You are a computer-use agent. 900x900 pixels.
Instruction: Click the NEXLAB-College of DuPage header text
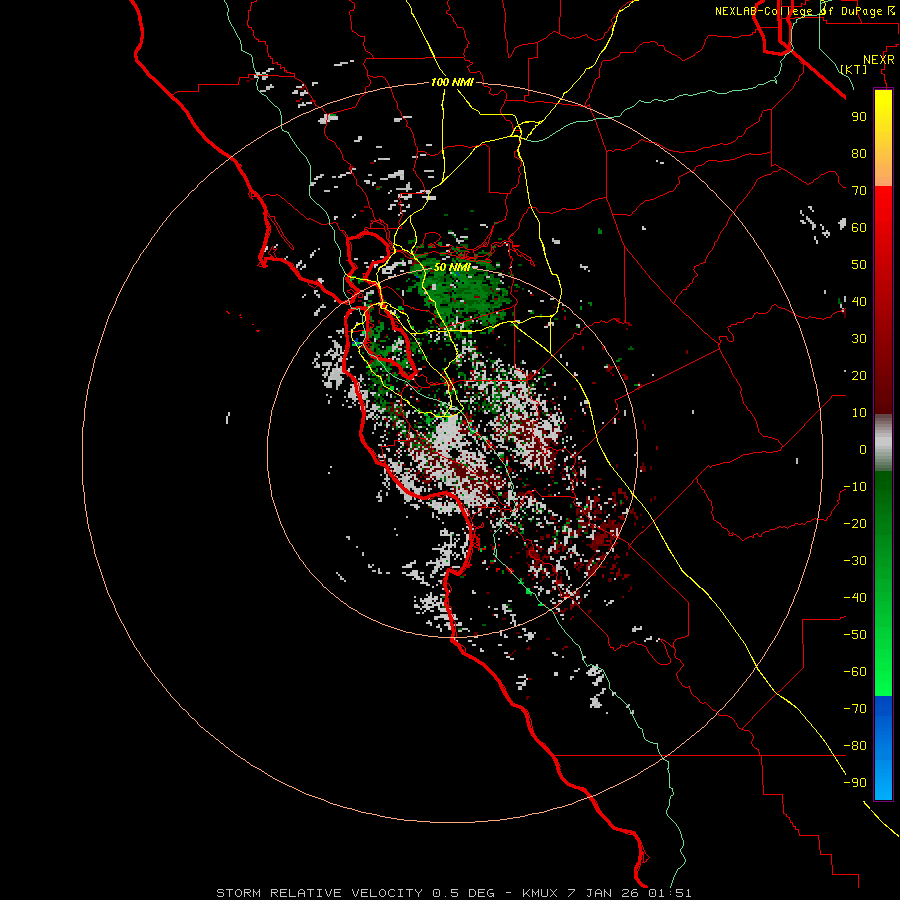pos(804,11)
